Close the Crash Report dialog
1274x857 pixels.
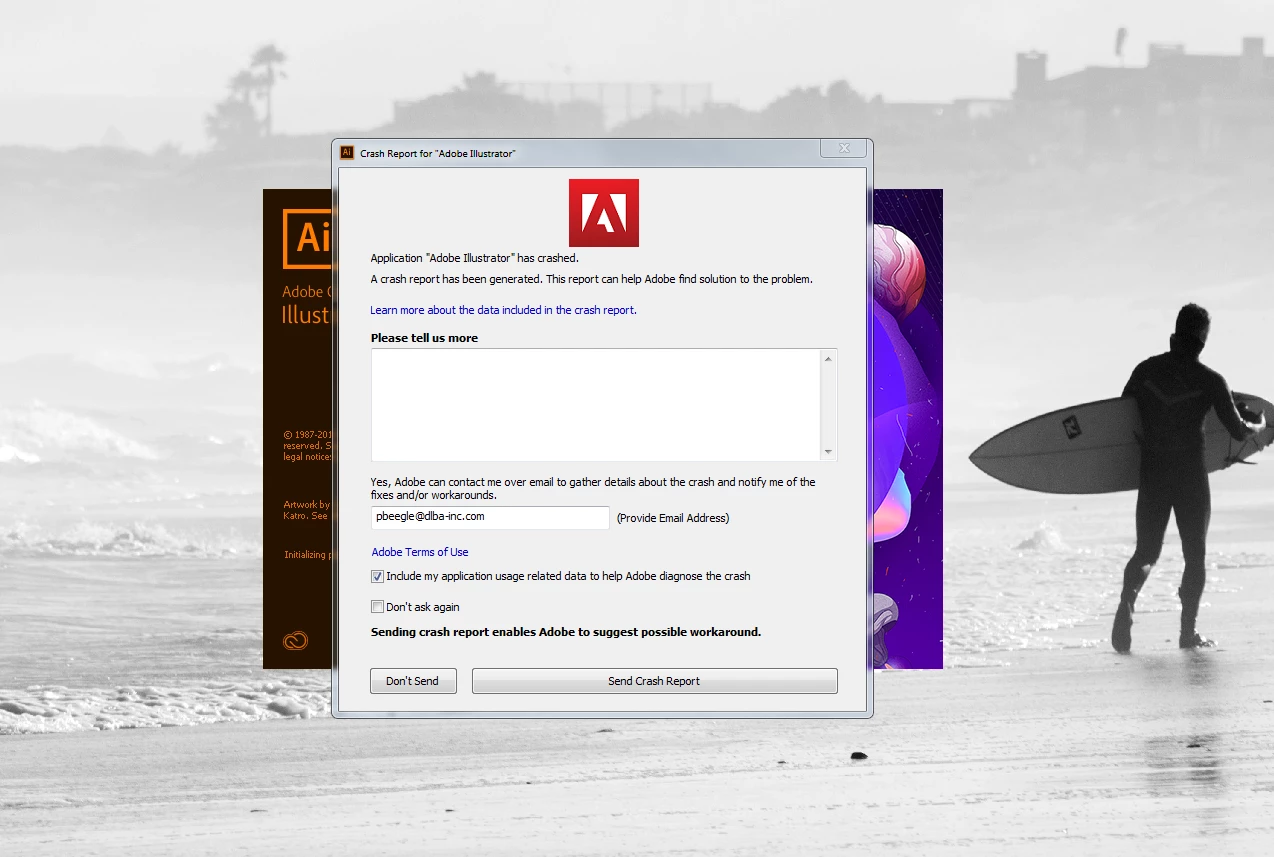coord(844,148)
